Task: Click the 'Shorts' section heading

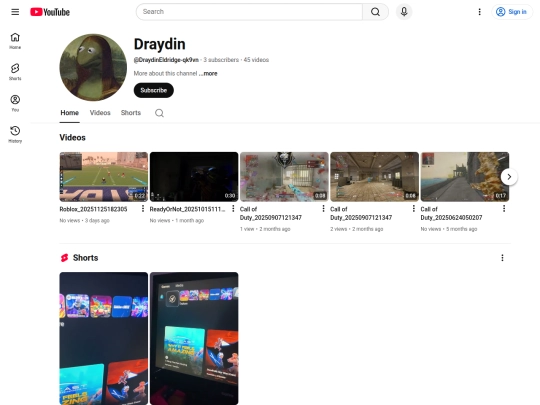Action: point(85,258)
